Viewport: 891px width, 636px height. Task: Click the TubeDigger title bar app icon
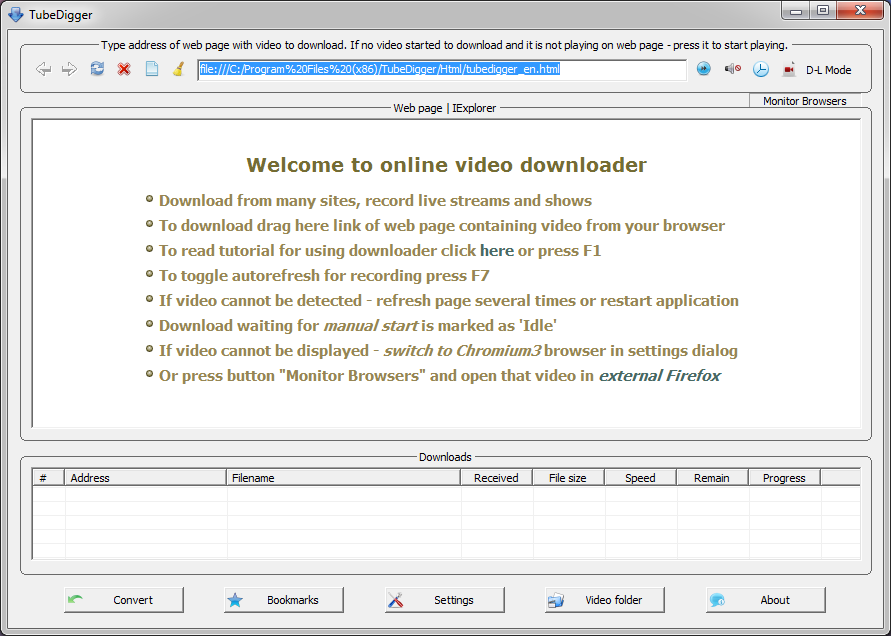point(15,14)
